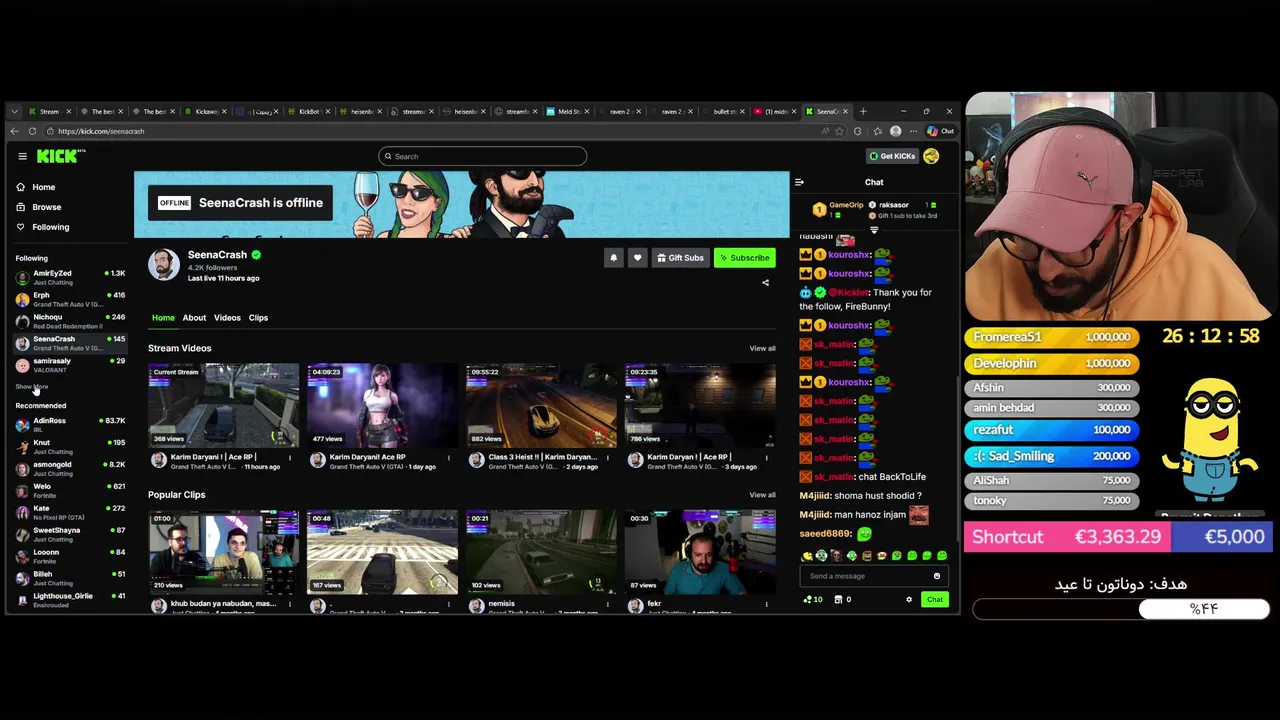1280x720 pixels.
Task: Open AdinRoss in Recommended list
Action: pos(70,425)
